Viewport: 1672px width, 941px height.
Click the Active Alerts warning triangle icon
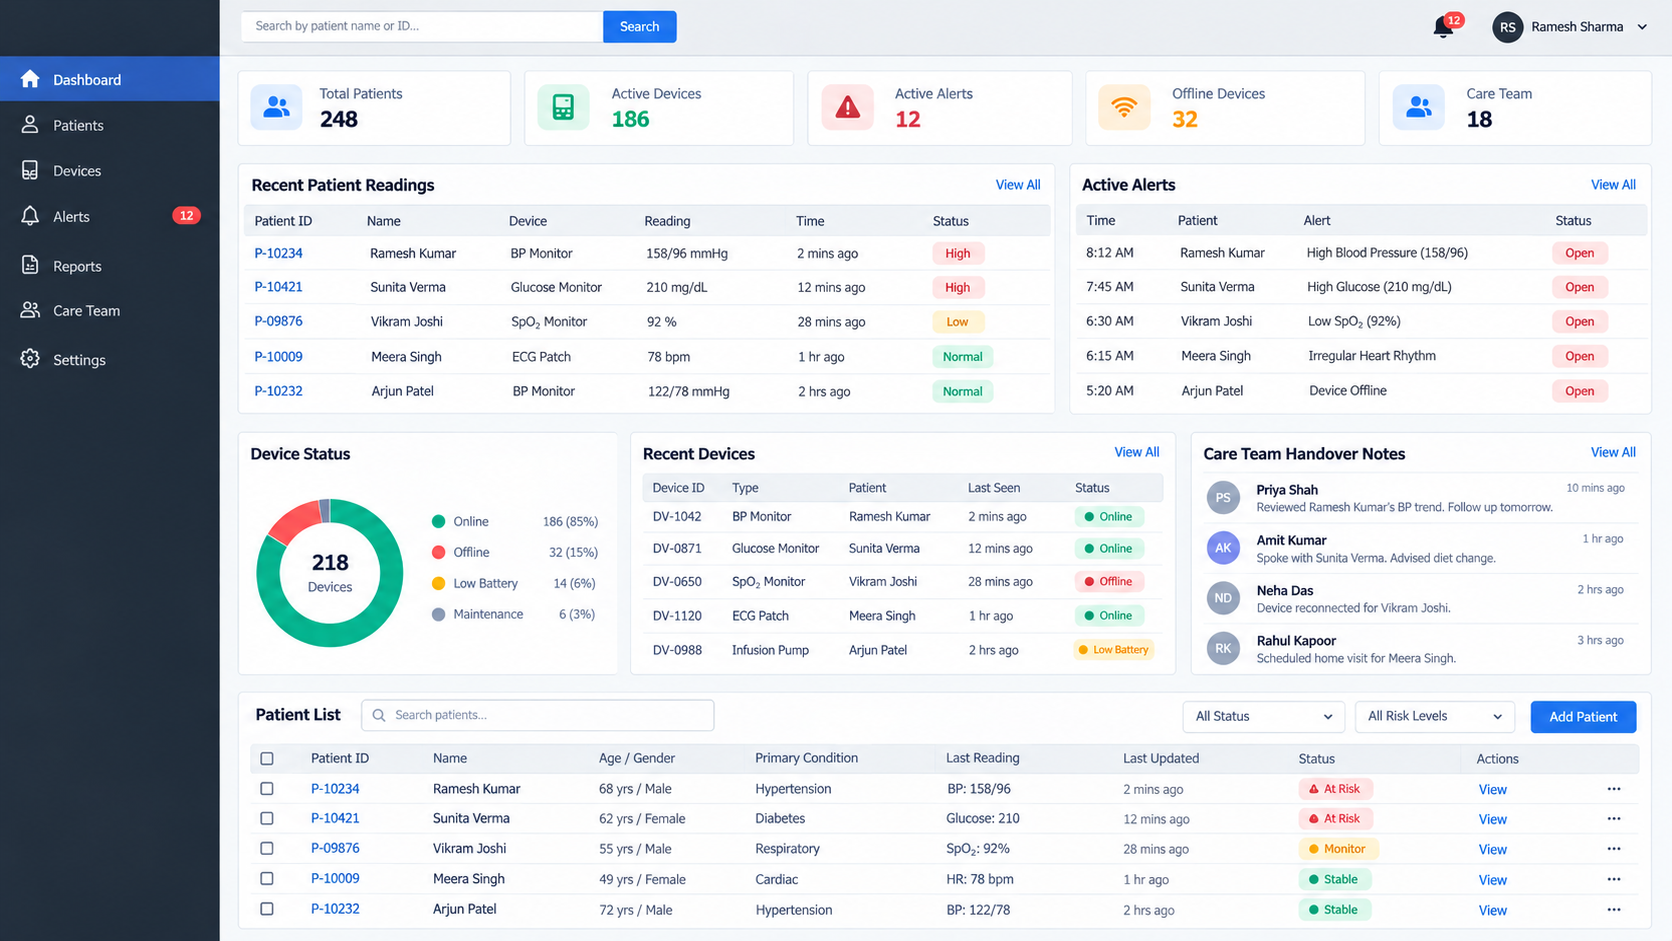[847, 107]
